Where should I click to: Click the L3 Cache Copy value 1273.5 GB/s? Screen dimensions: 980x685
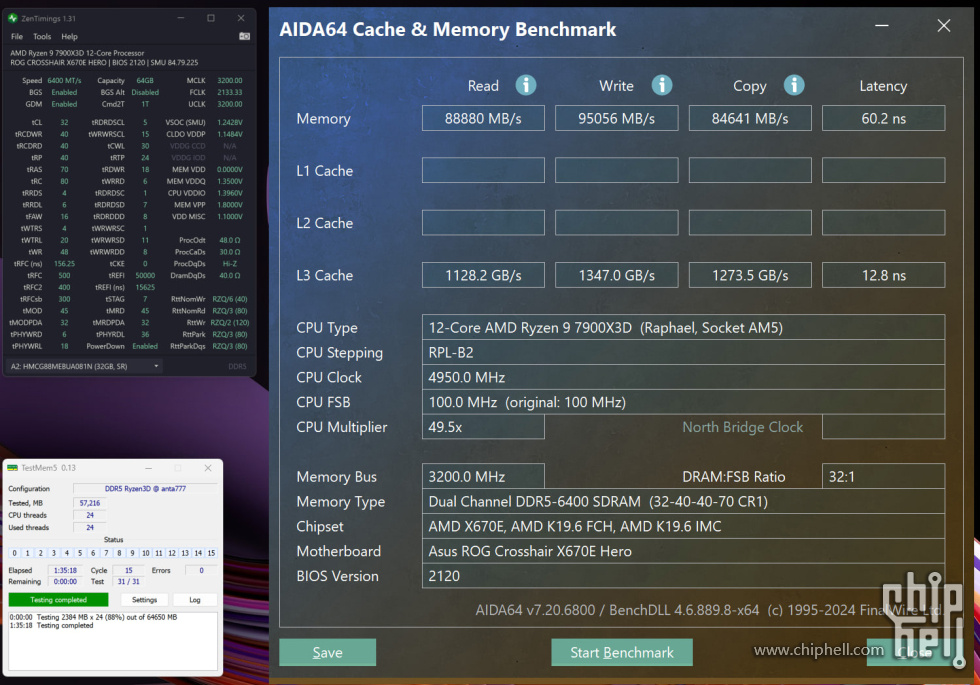pos(750,275)
